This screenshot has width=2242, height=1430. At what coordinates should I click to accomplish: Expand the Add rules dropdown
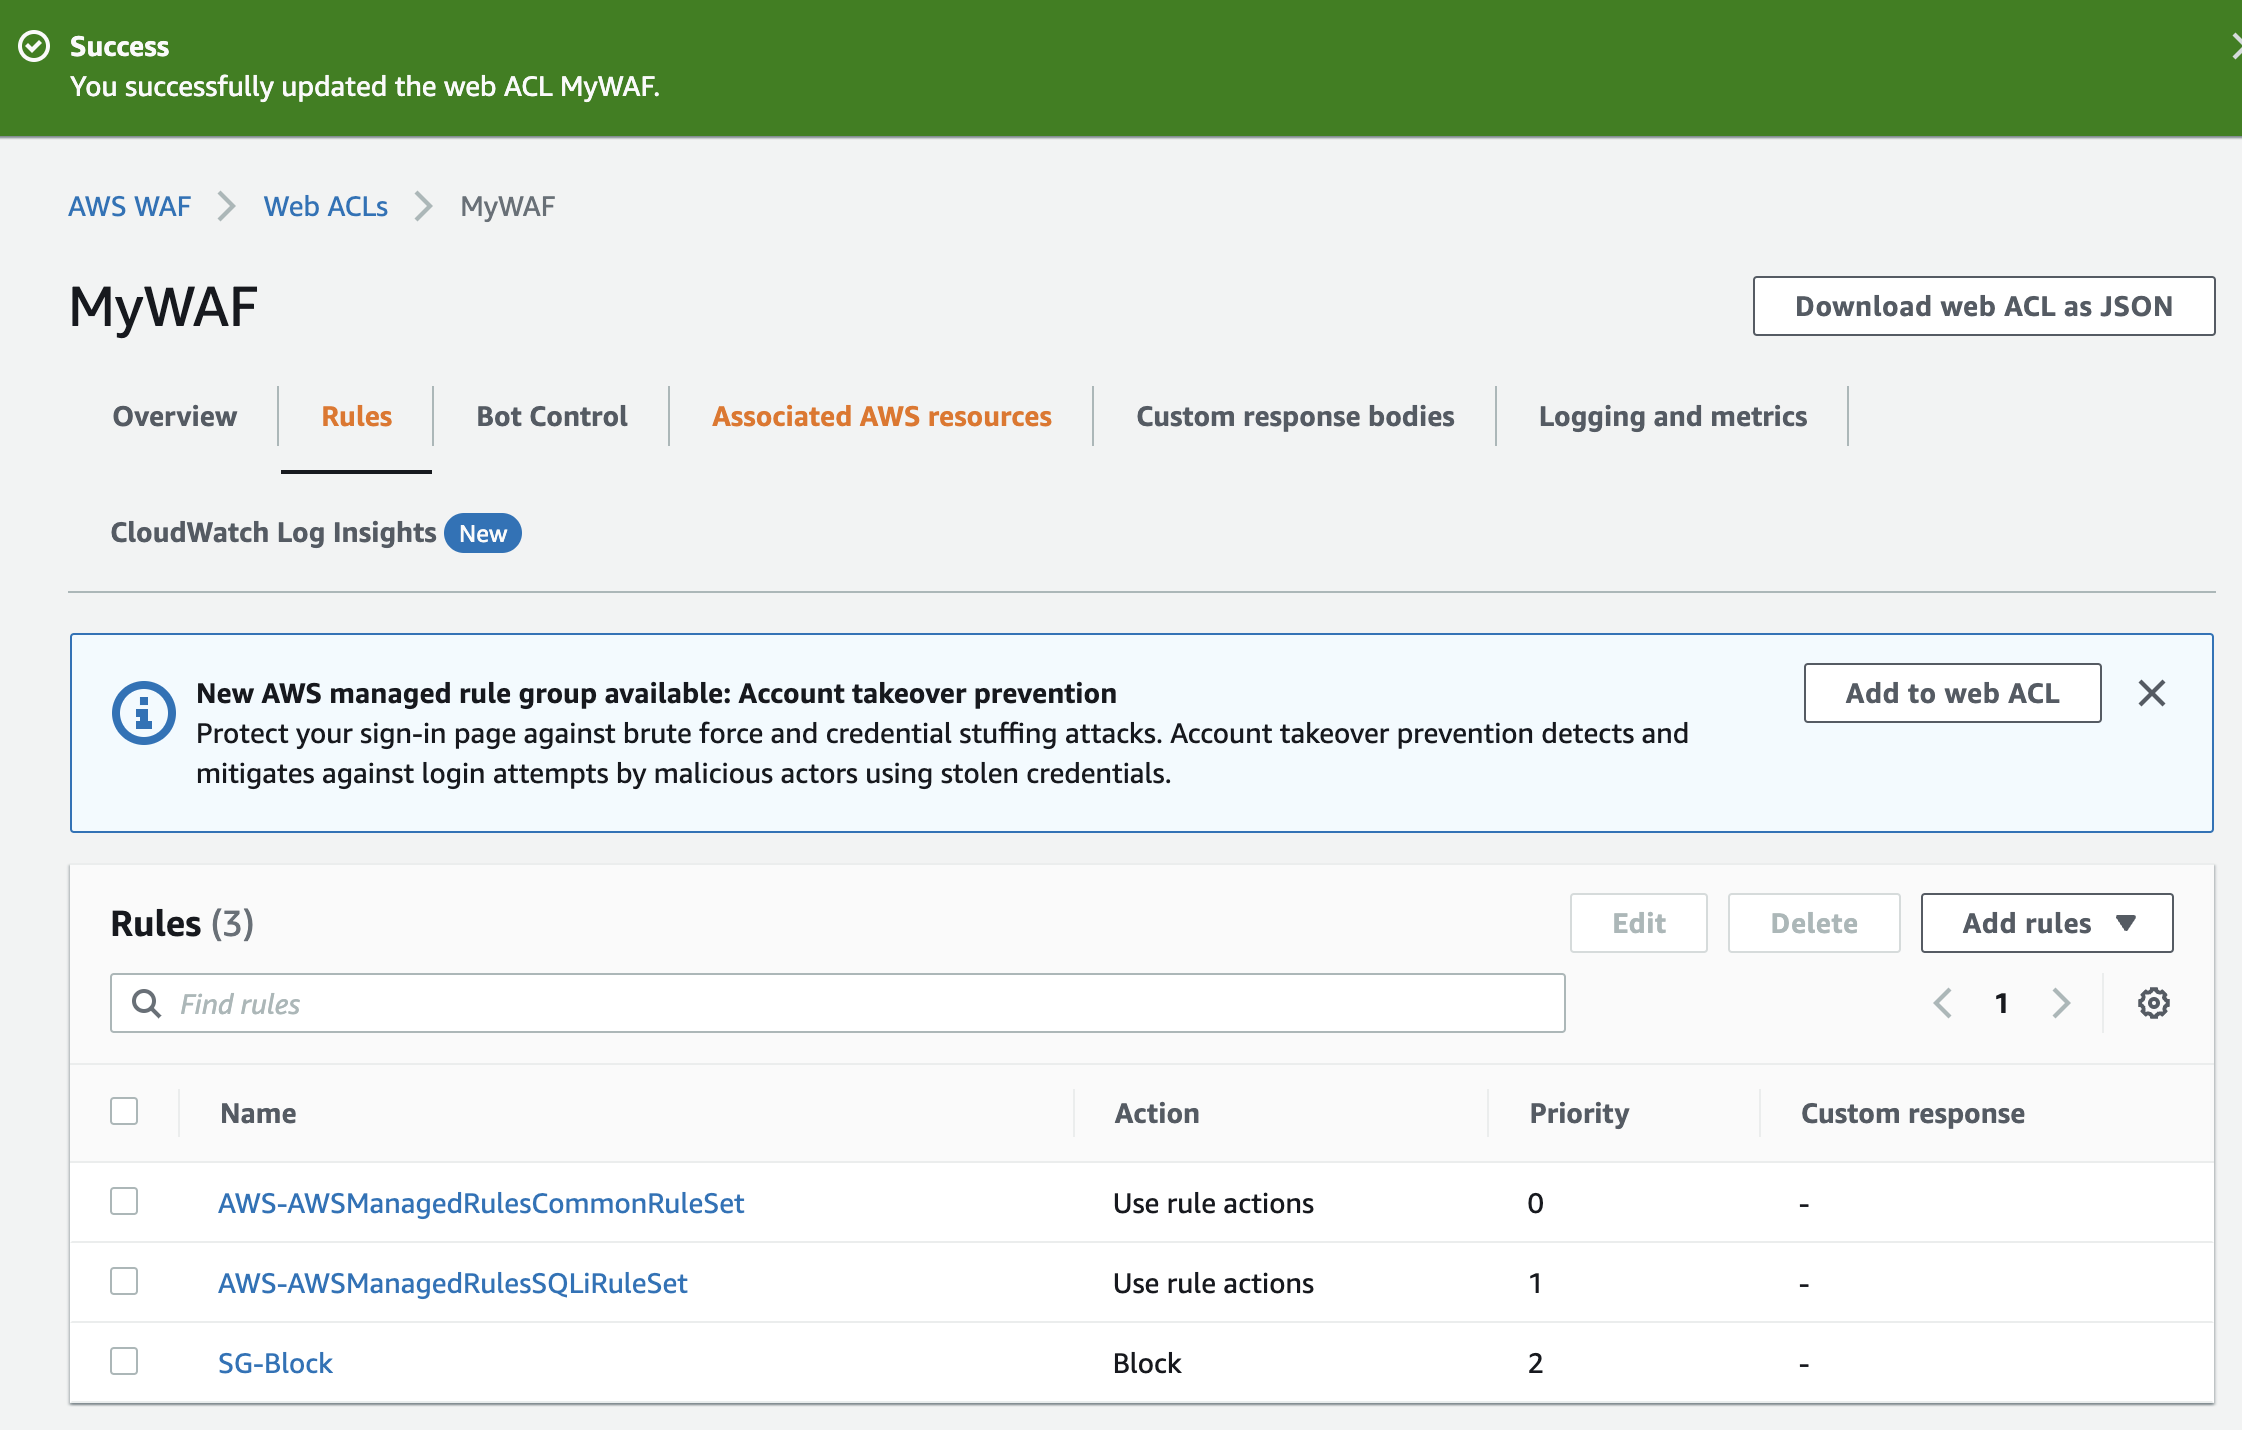(2046, 923)
